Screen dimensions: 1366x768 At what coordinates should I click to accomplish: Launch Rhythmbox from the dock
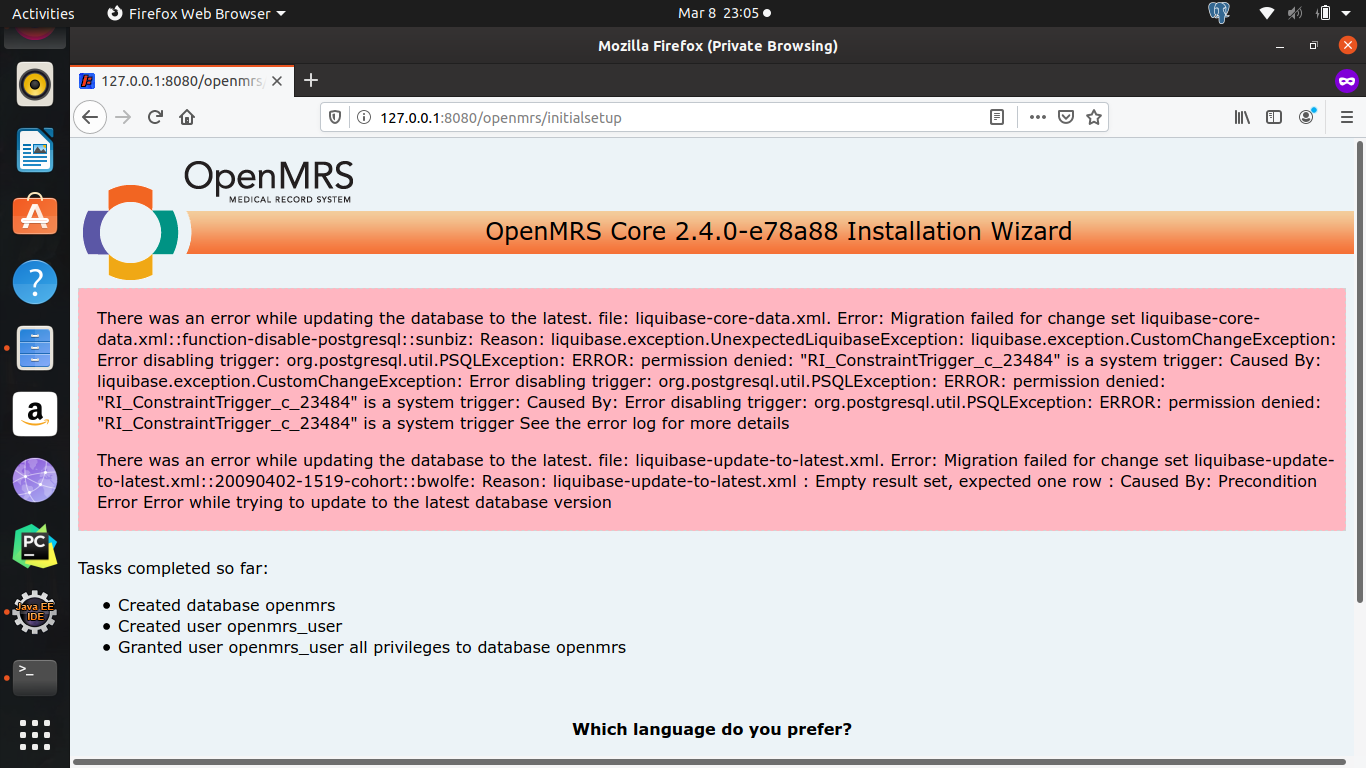pos(35,84)
